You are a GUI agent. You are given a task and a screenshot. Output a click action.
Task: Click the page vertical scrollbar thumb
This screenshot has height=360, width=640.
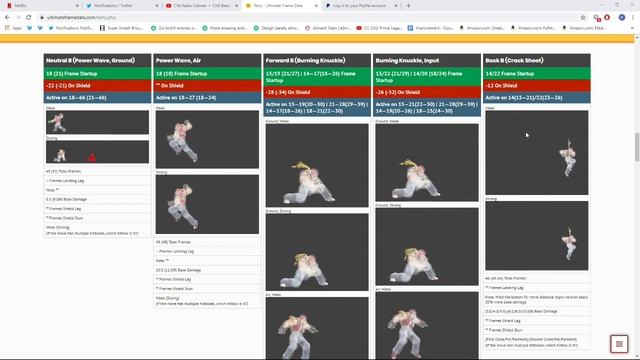(x=637, y=147)
